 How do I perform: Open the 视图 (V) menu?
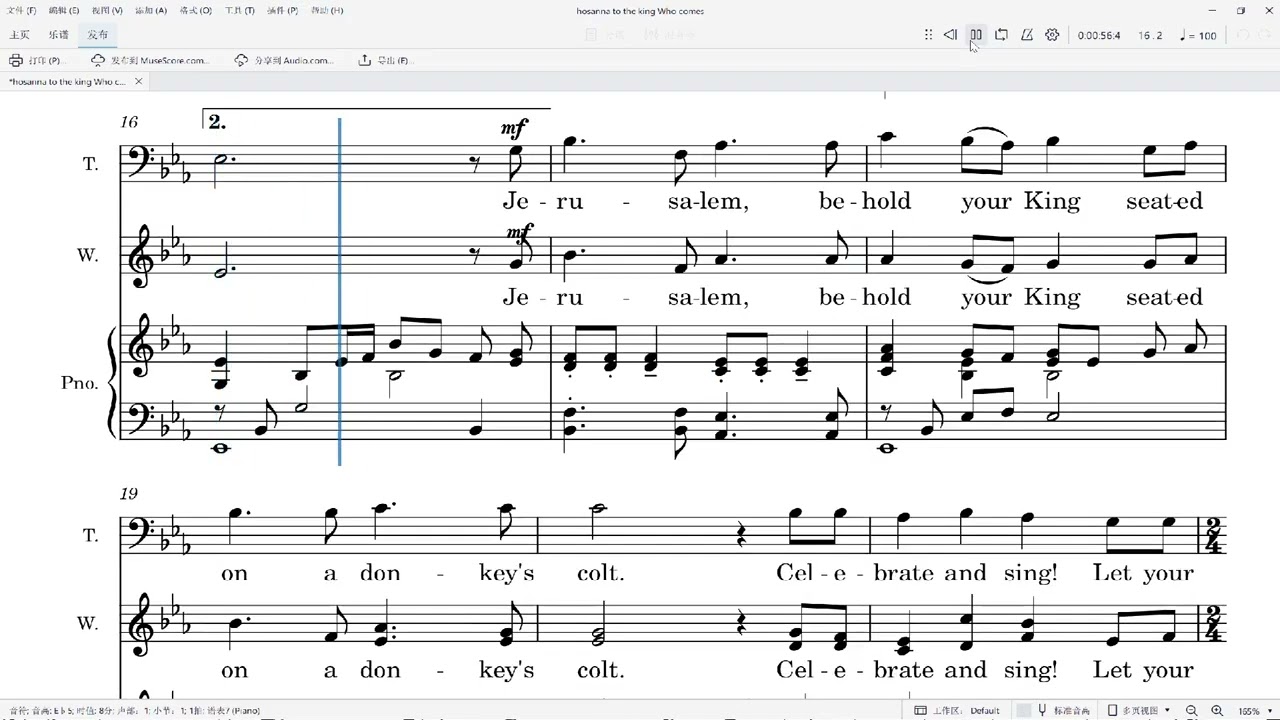click(x=108, y=10)
